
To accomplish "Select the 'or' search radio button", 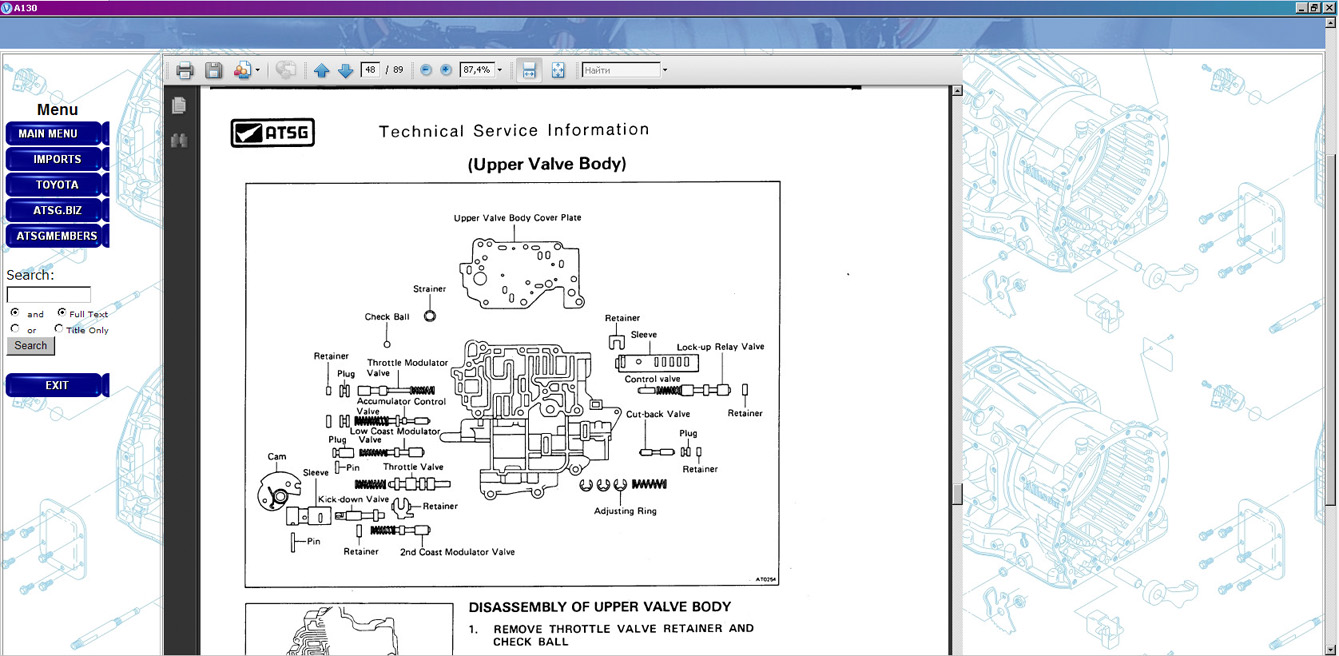I will tap(15, 329).
